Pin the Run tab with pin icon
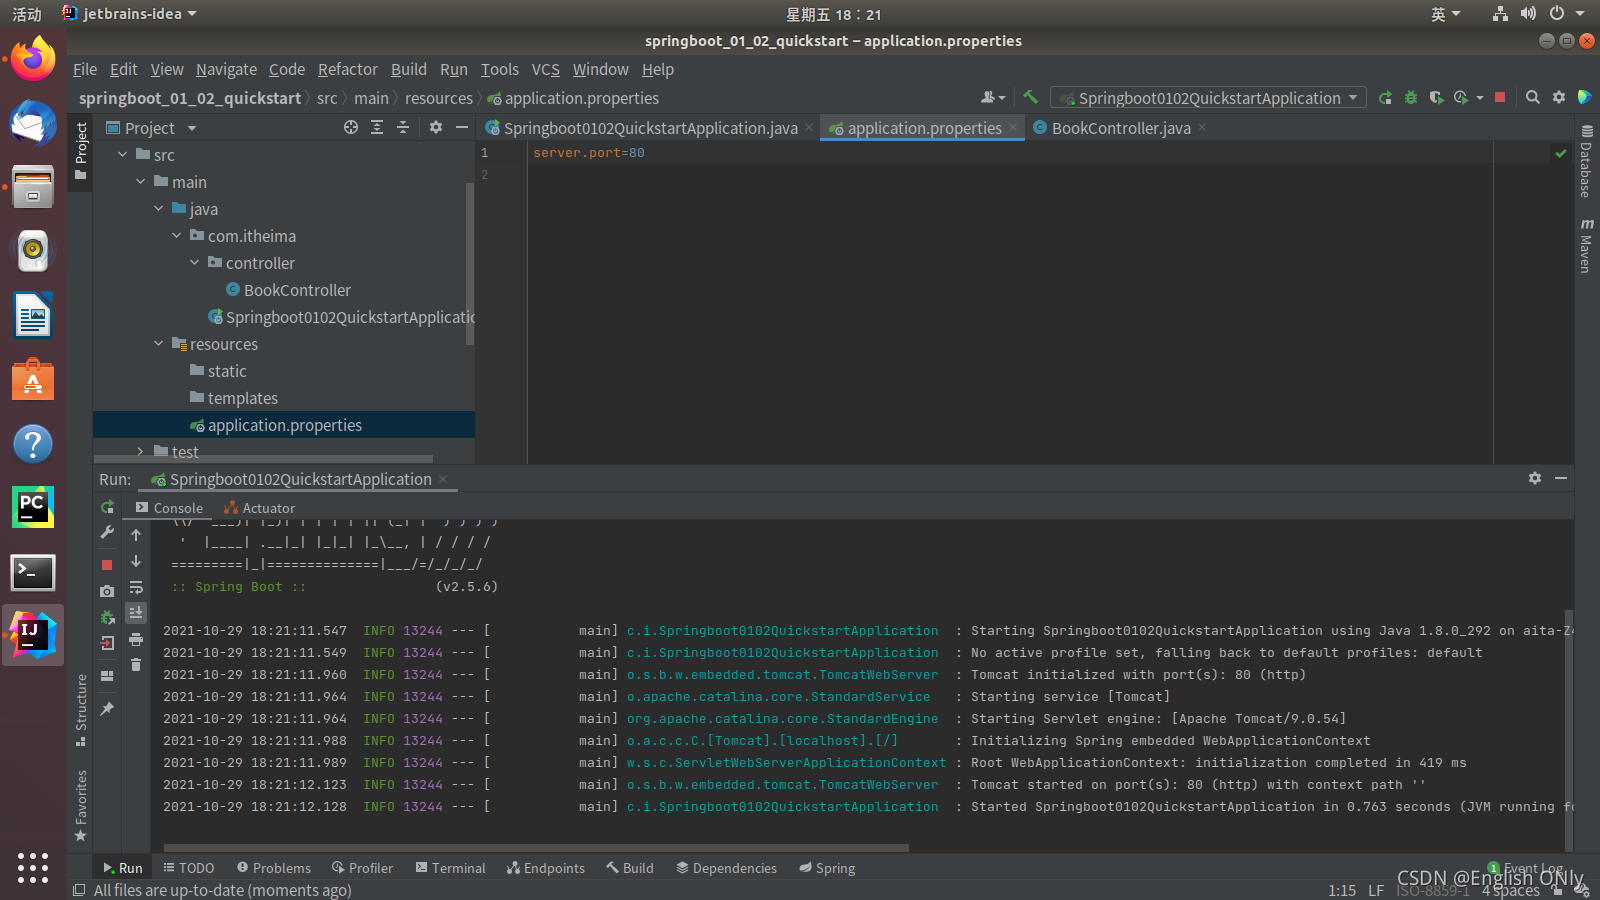This screenshot has height=900, width=1600. [107, 709]
